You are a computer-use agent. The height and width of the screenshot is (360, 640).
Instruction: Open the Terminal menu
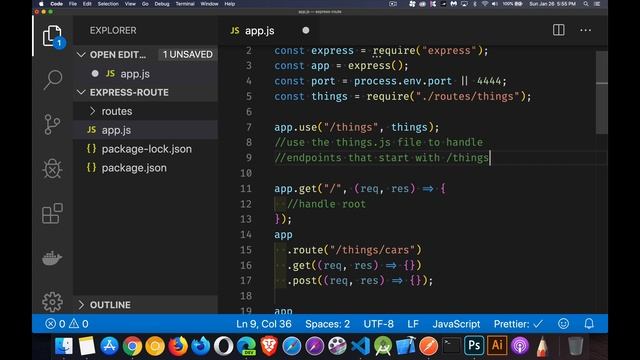185,4
